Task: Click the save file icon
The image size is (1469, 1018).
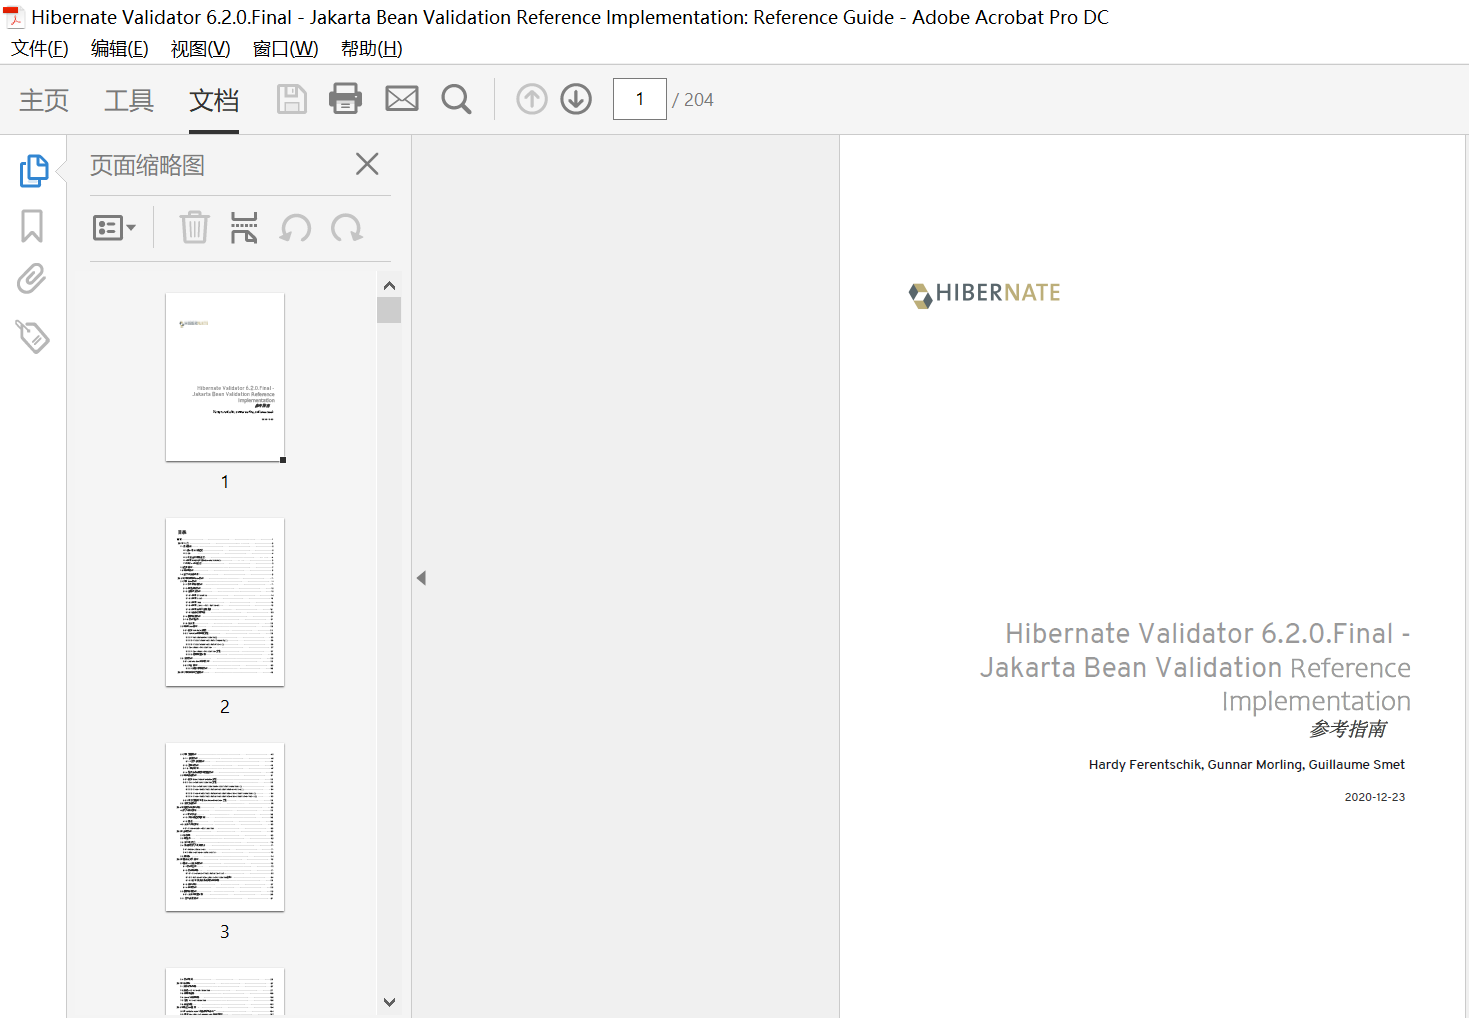Action: (x=292, y=99)
